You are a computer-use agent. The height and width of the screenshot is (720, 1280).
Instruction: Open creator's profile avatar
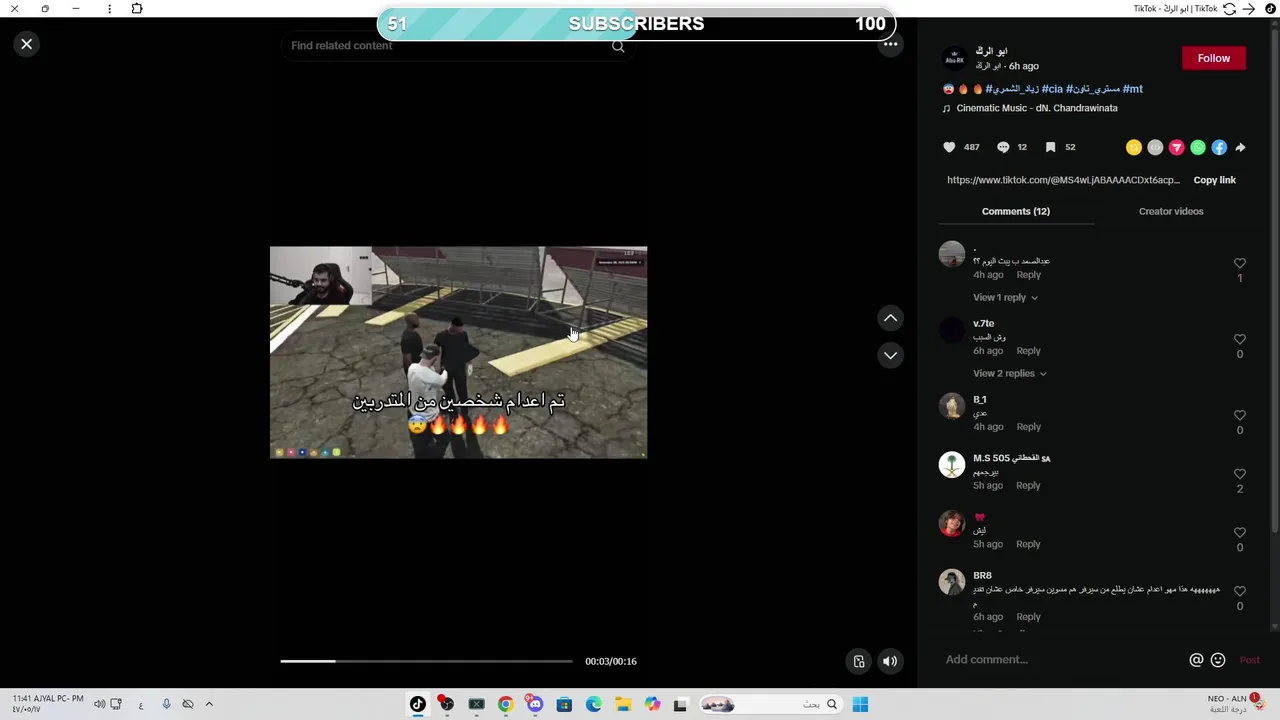955,58
